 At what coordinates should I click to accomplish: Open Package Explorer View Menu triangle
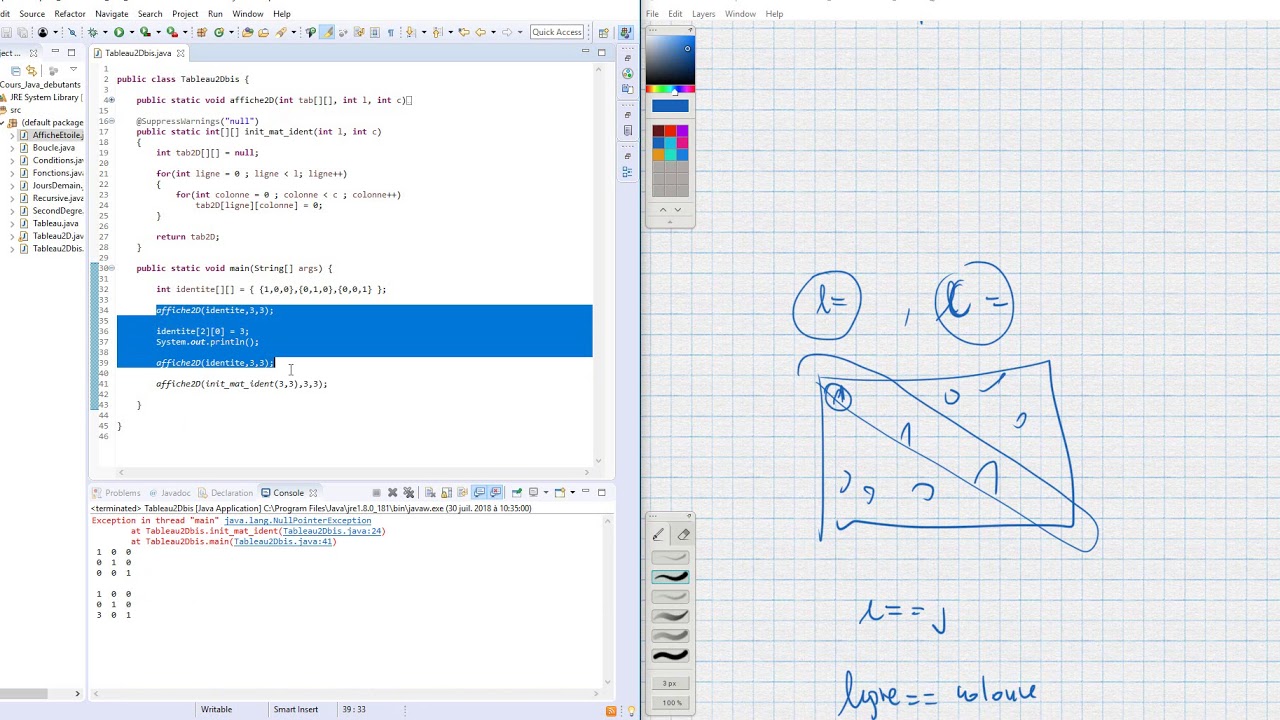[73, 70]
